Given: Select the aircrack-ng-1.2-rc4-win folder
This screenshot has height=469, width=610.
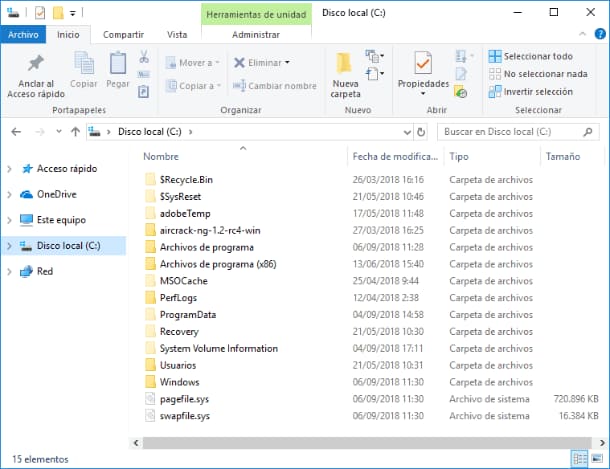Looking at the screenshot, I should (210, 230).
